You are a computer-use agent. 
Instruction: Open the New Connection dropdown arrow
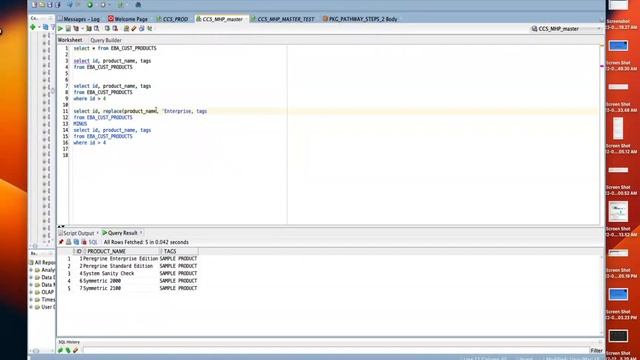[x=39, y=27]
